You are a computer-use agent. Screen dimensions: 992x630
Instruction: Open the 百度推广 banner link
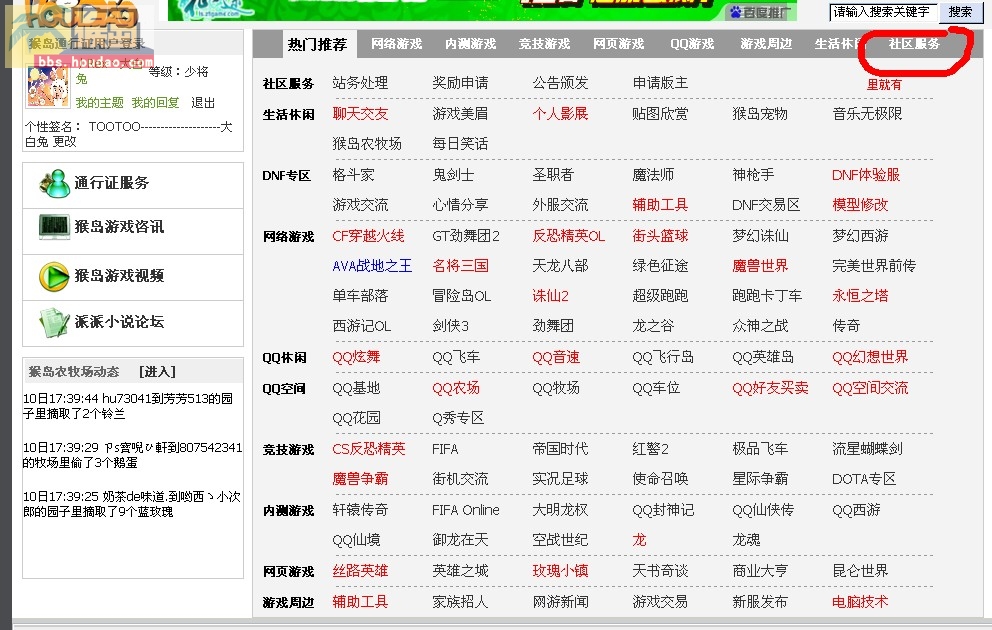761,12
